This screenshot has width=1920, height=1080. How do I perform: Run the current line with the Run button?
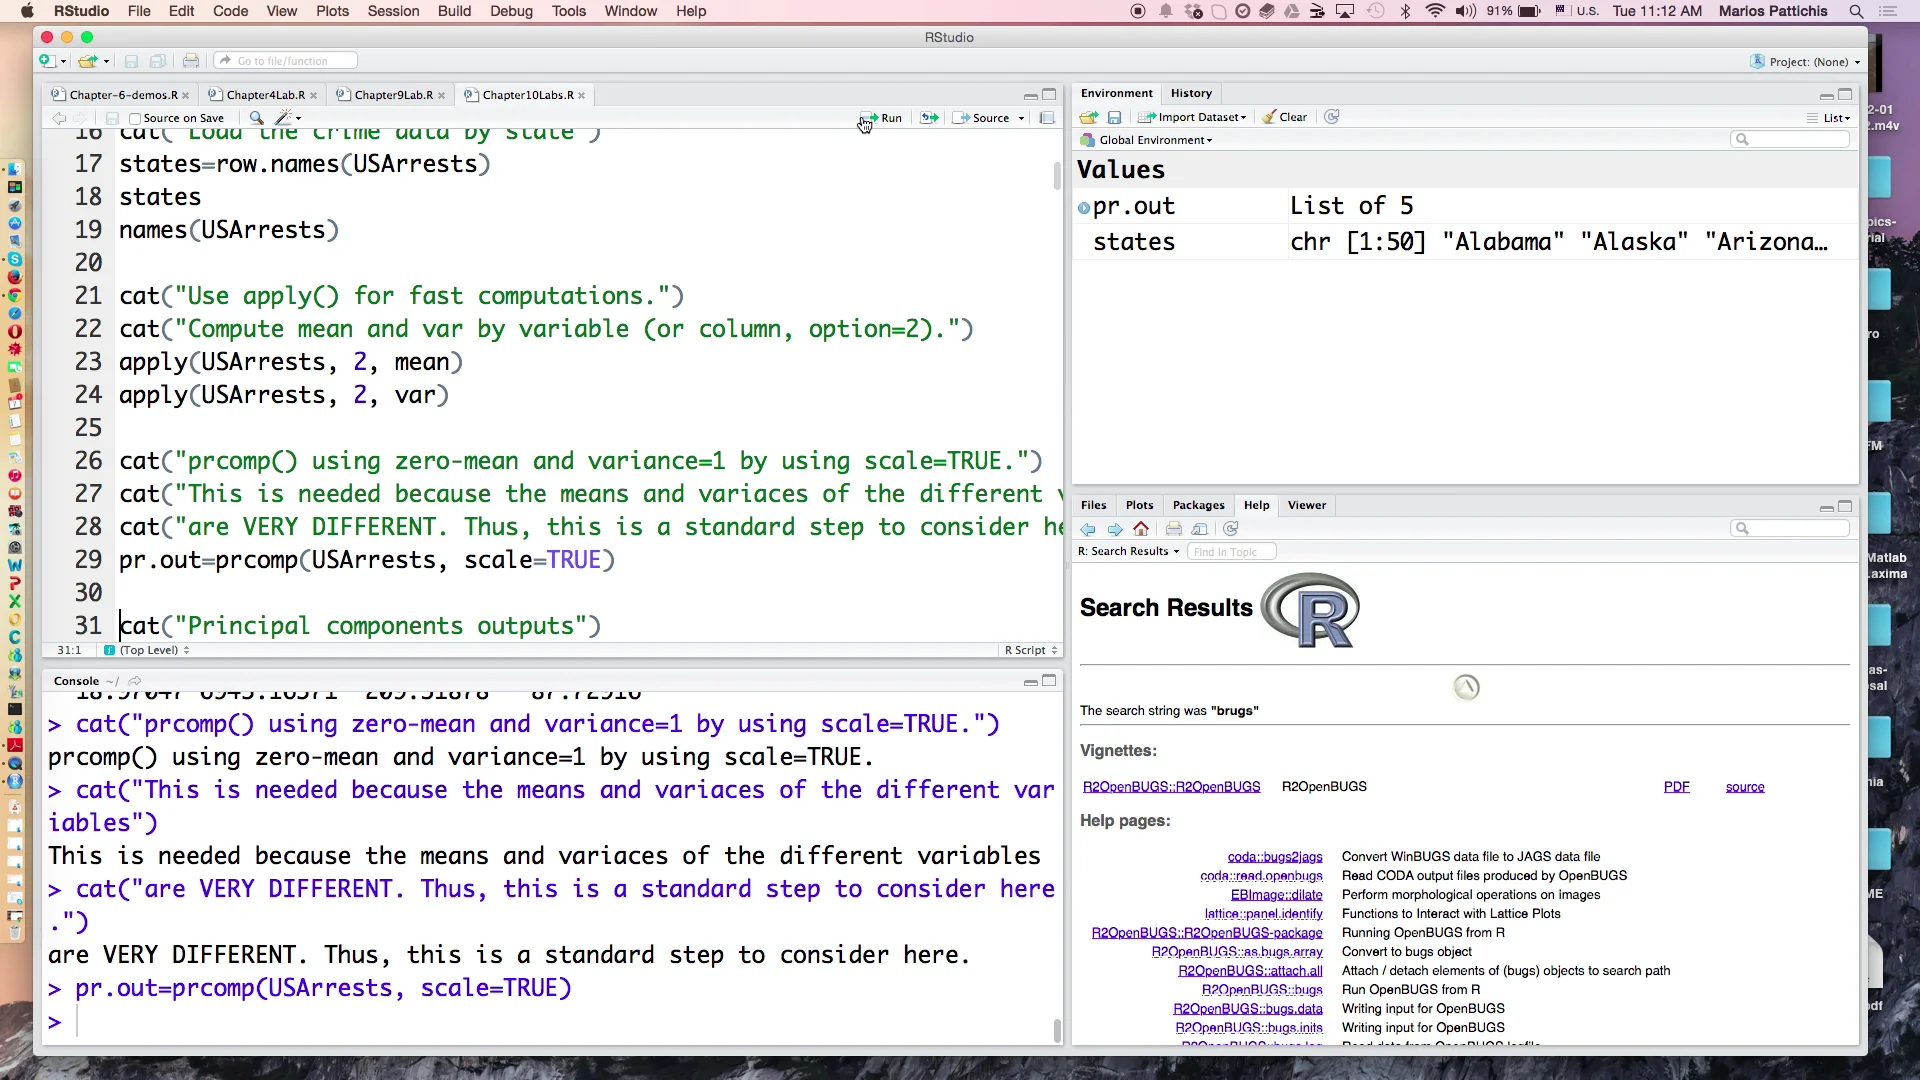pyautogui.click(x=881, y=118)
